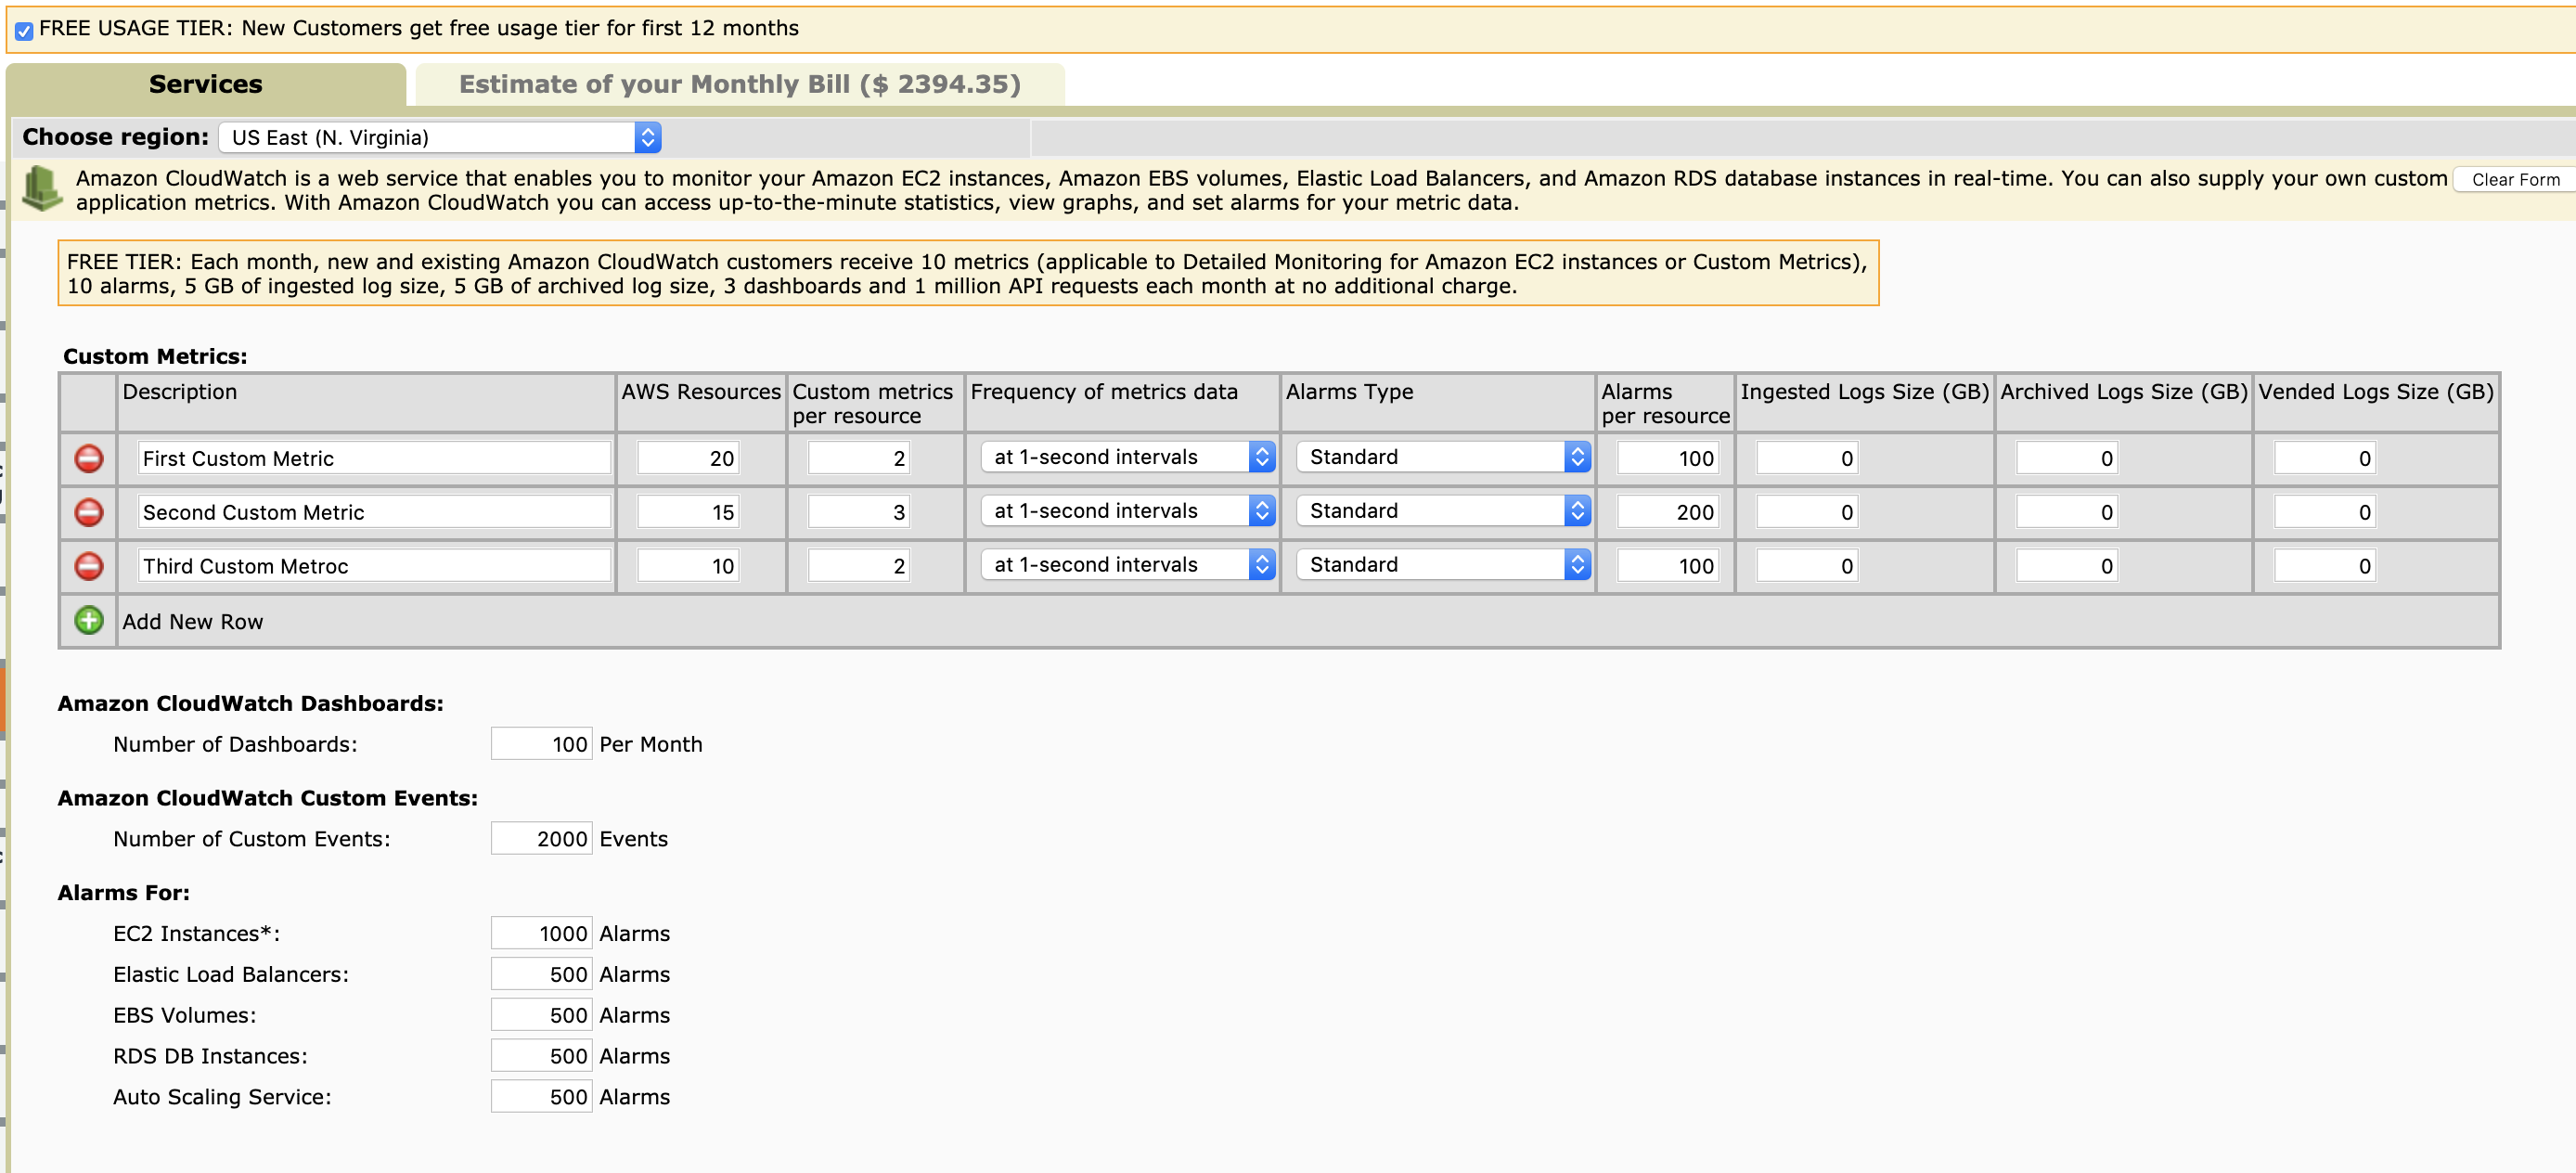
Task: Focus the Number of Custom Events field
Action: [x=541, y=839]
